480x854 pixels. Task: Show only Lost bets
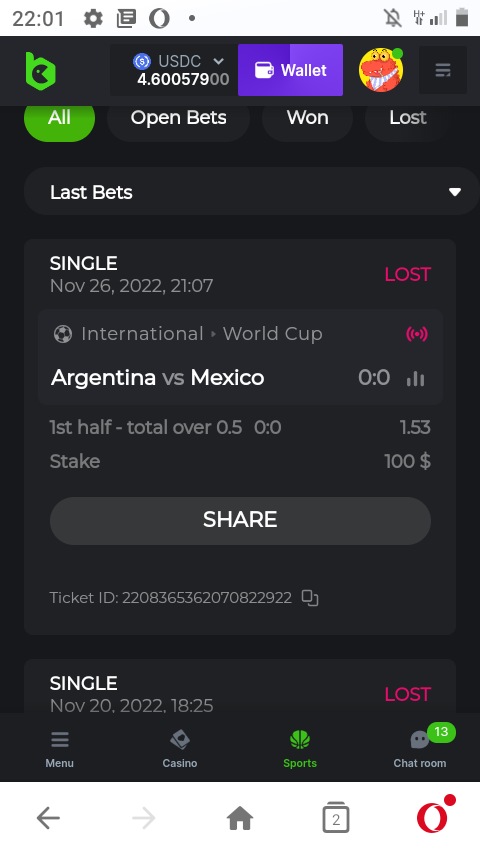408,118
